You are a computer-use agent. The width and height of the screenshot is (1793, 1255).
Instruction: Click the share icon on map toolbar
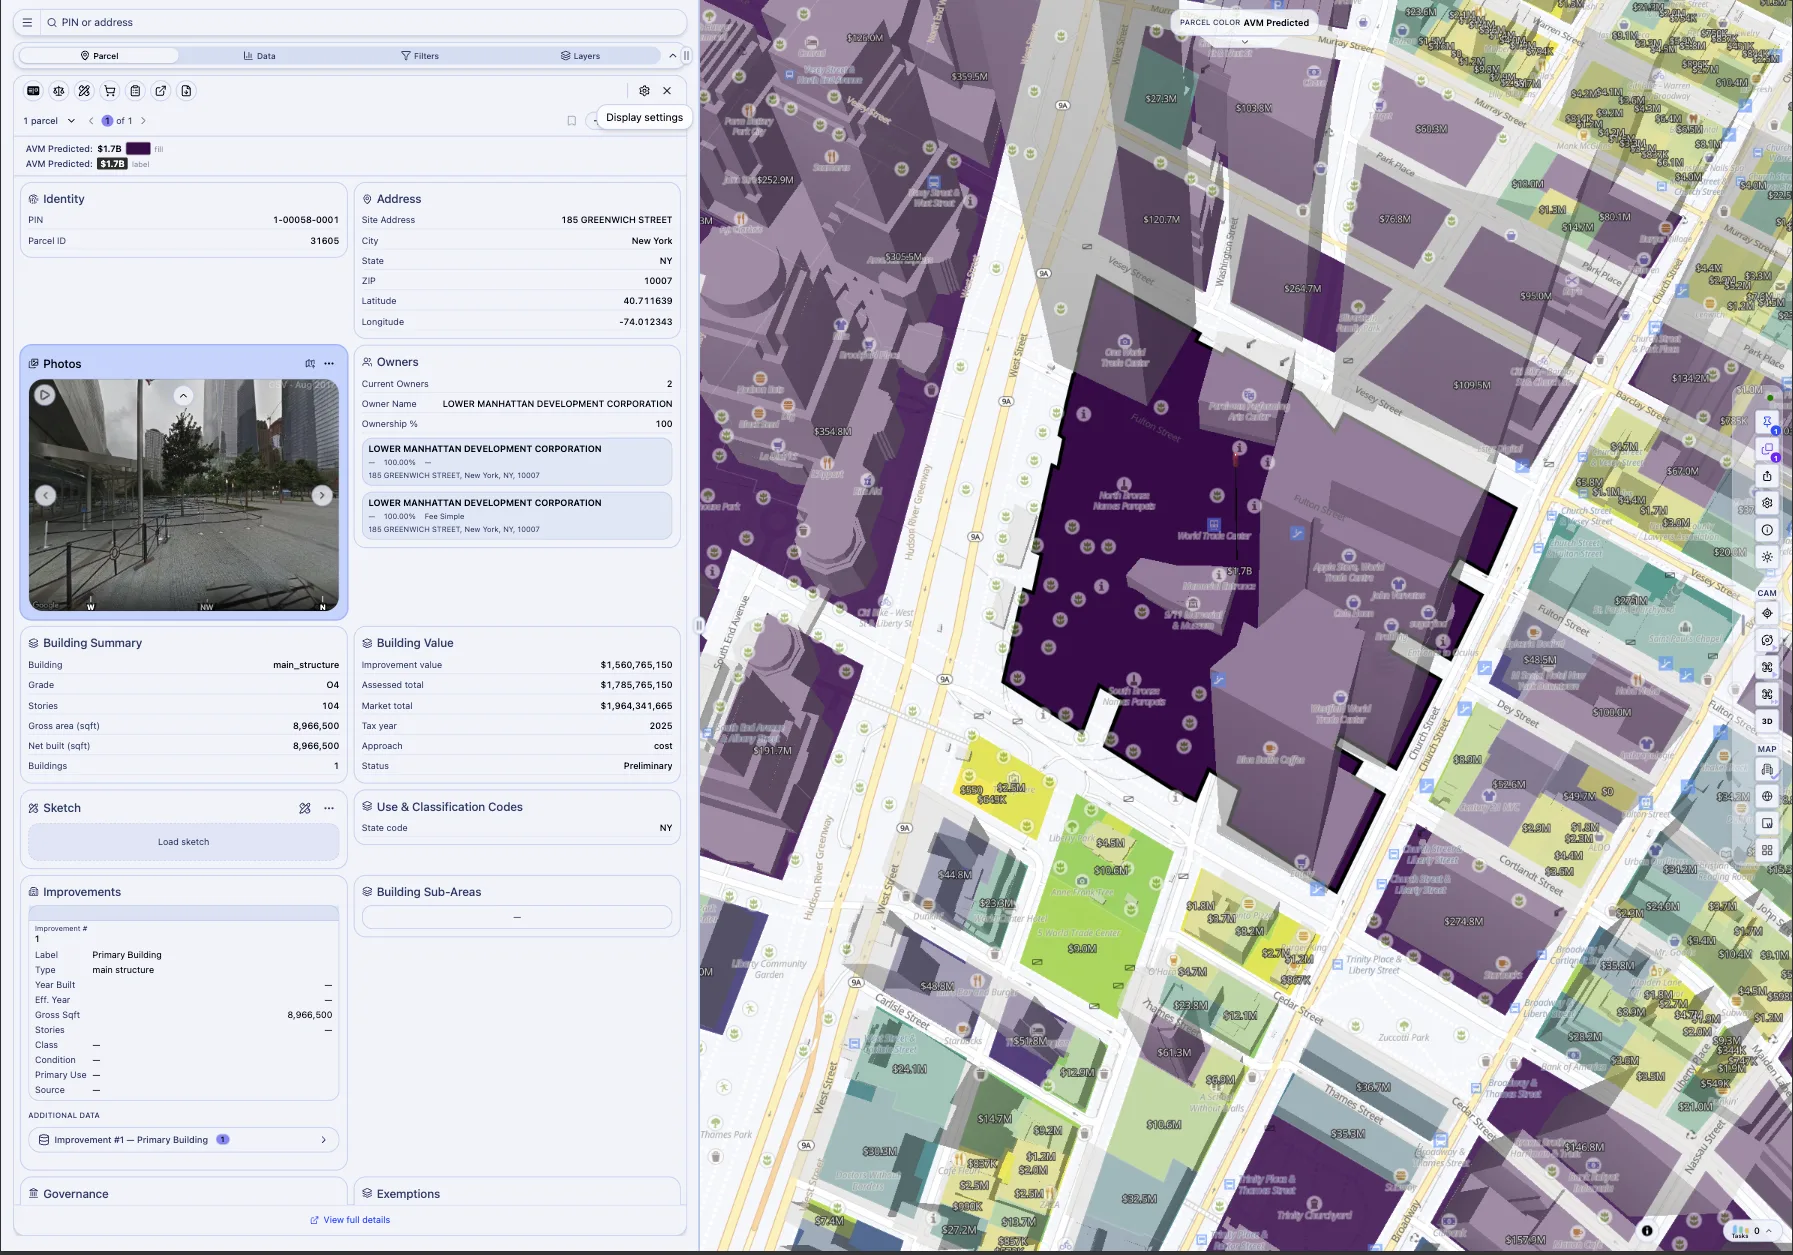click(x=1767, y=476)
